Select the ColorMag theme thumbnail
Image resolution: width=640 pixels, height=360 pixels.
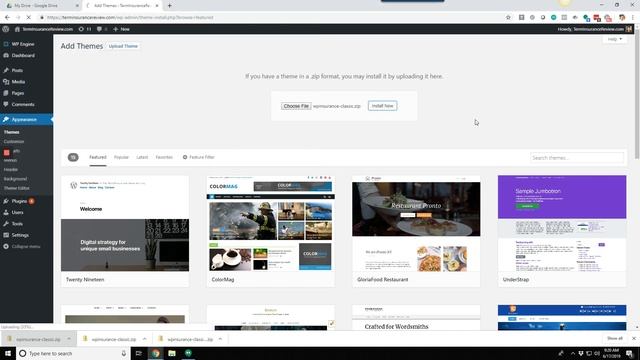(x=271, y=223)
